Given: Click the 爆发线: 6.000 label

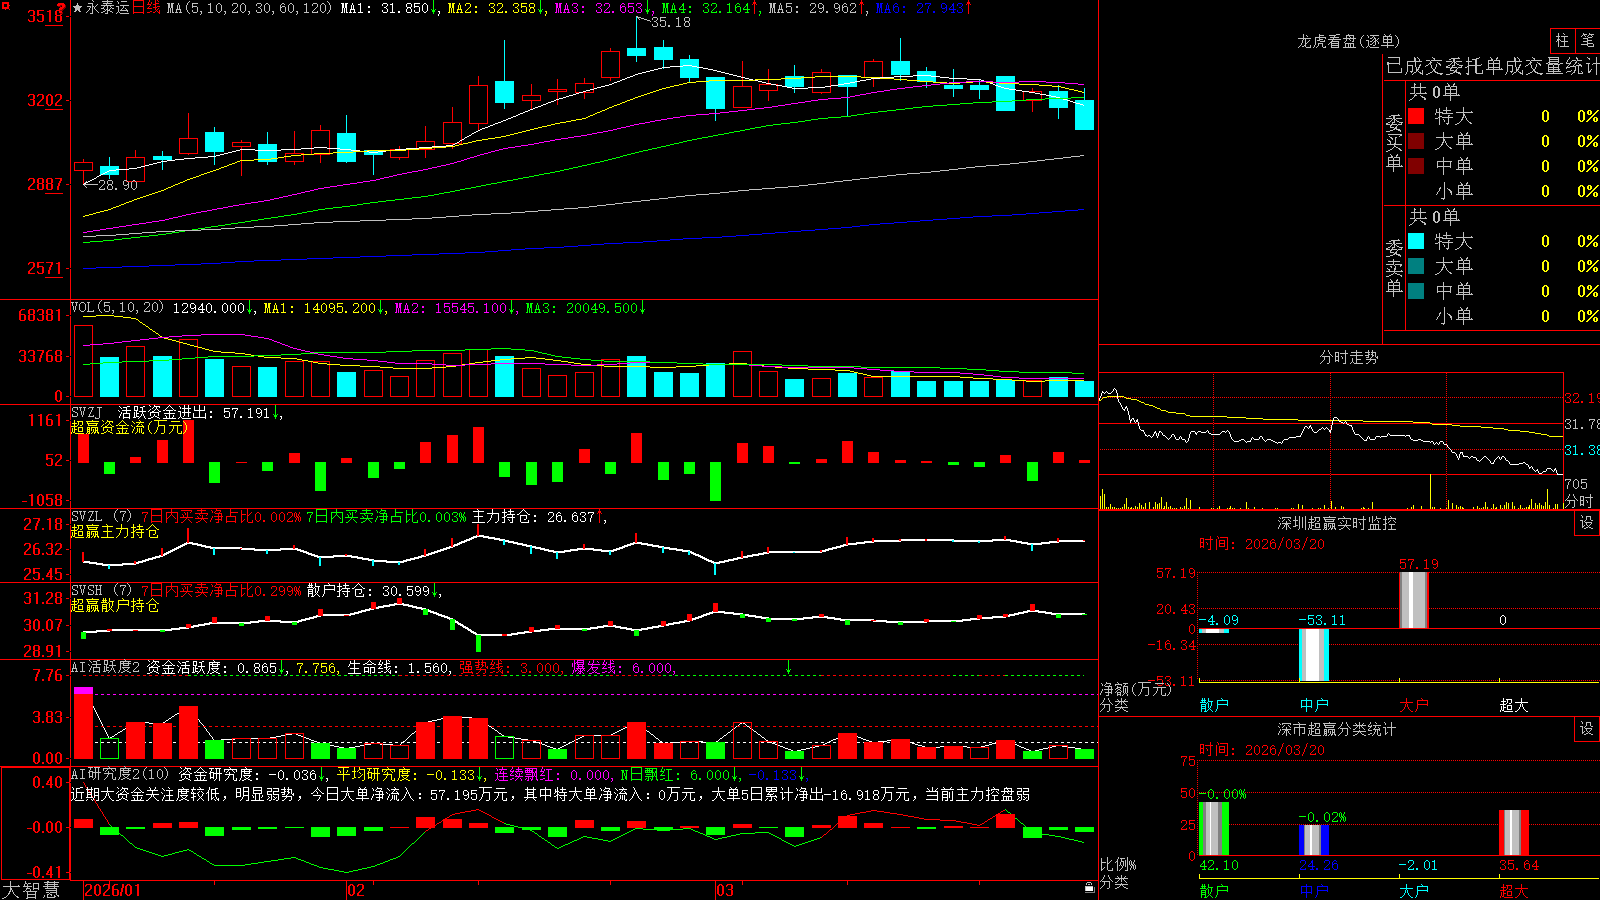Looking at the screenshot, I should (x=622, y=668).
